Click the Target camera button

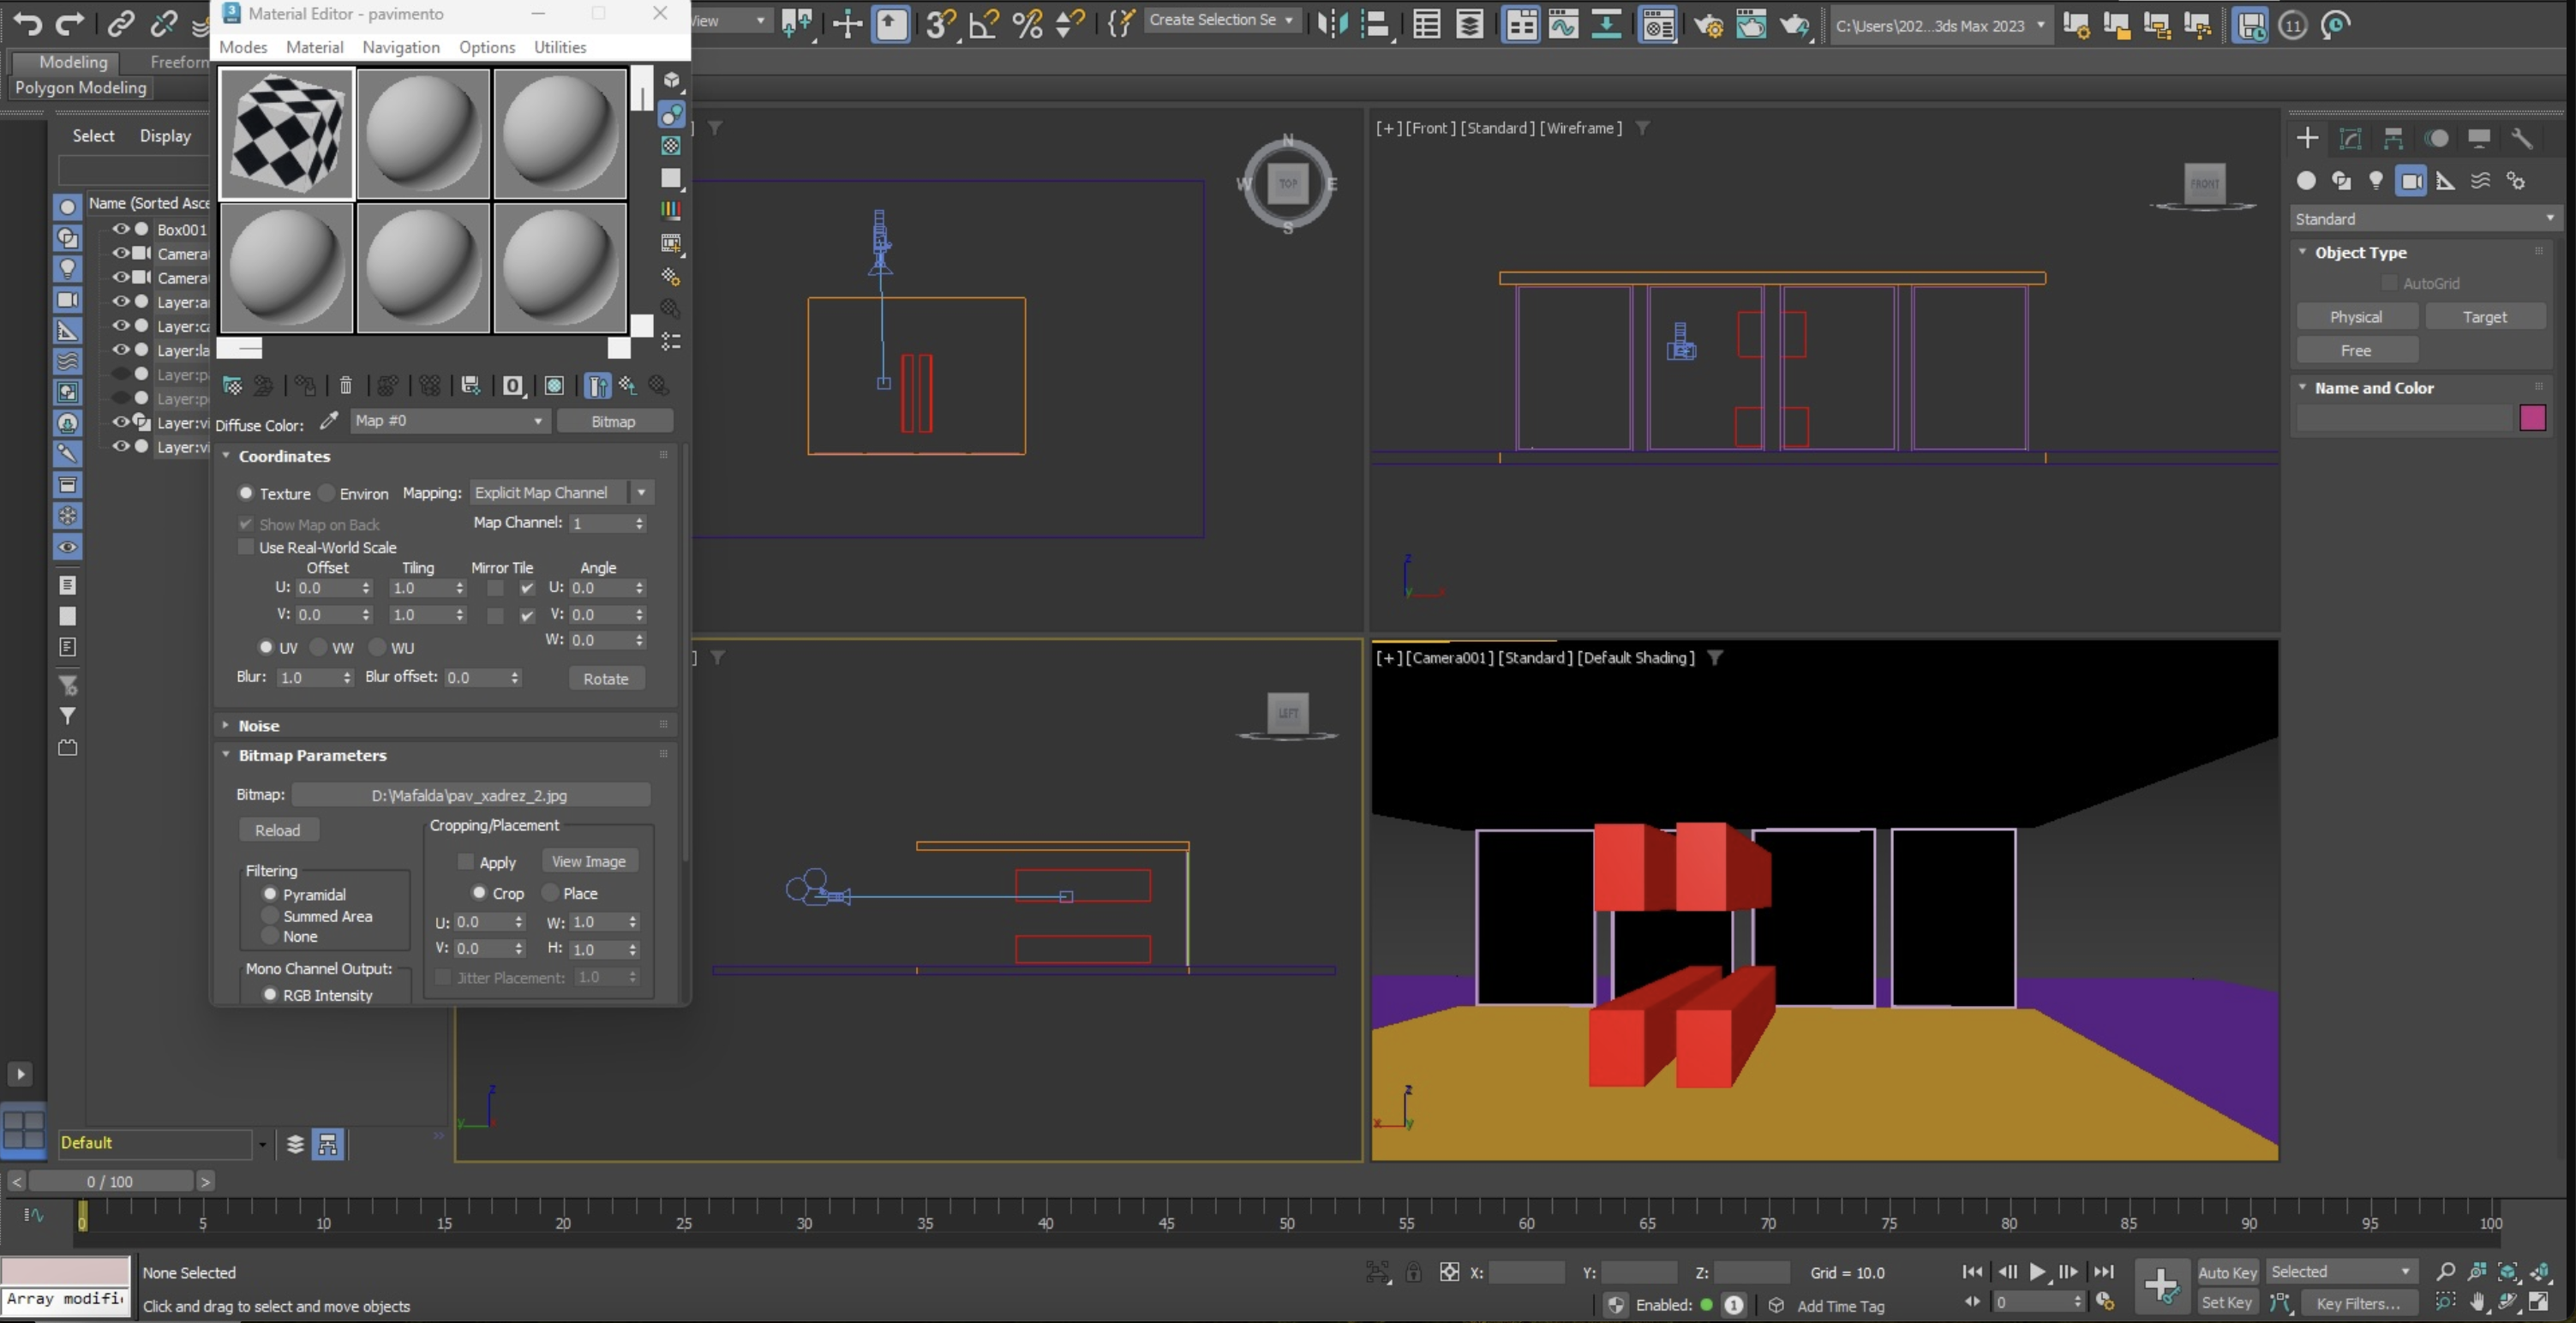point(2484,317)
